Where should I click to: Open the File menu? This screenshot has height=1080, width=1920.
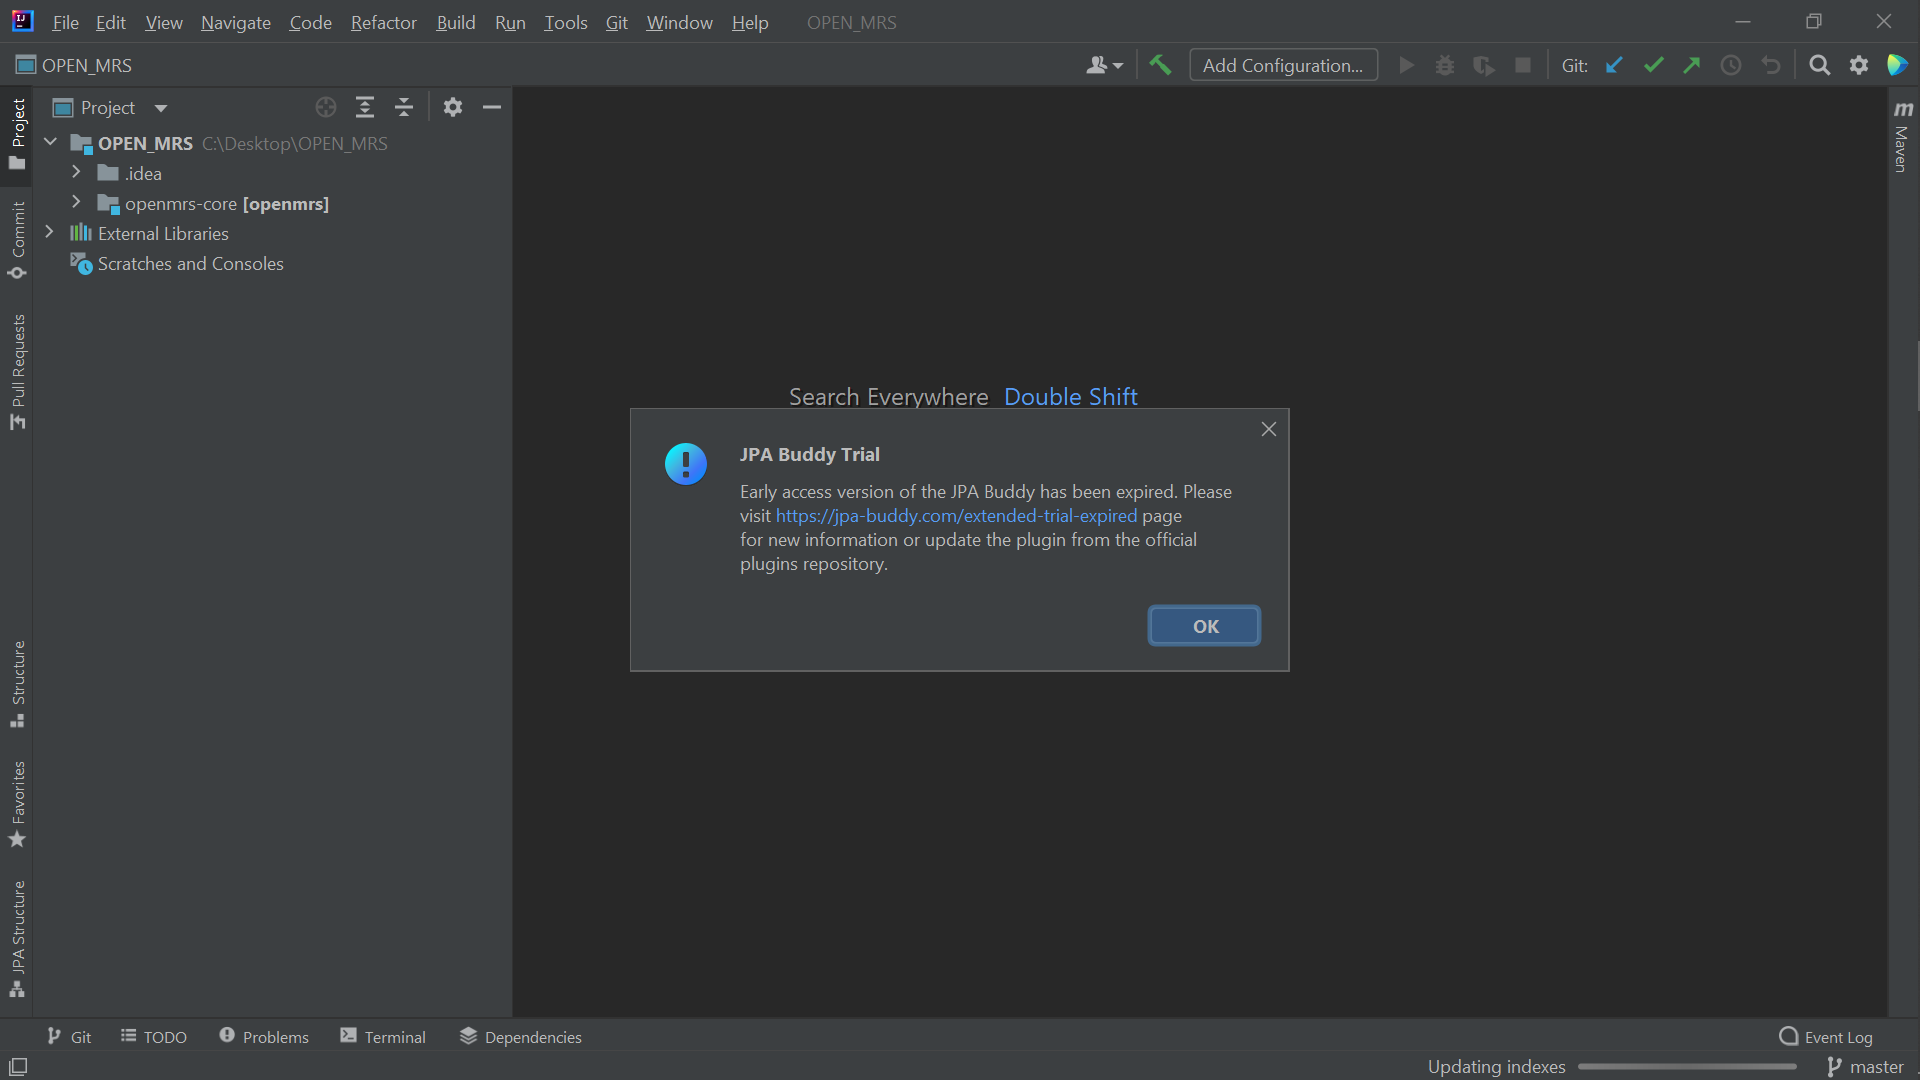pos(65,22)
